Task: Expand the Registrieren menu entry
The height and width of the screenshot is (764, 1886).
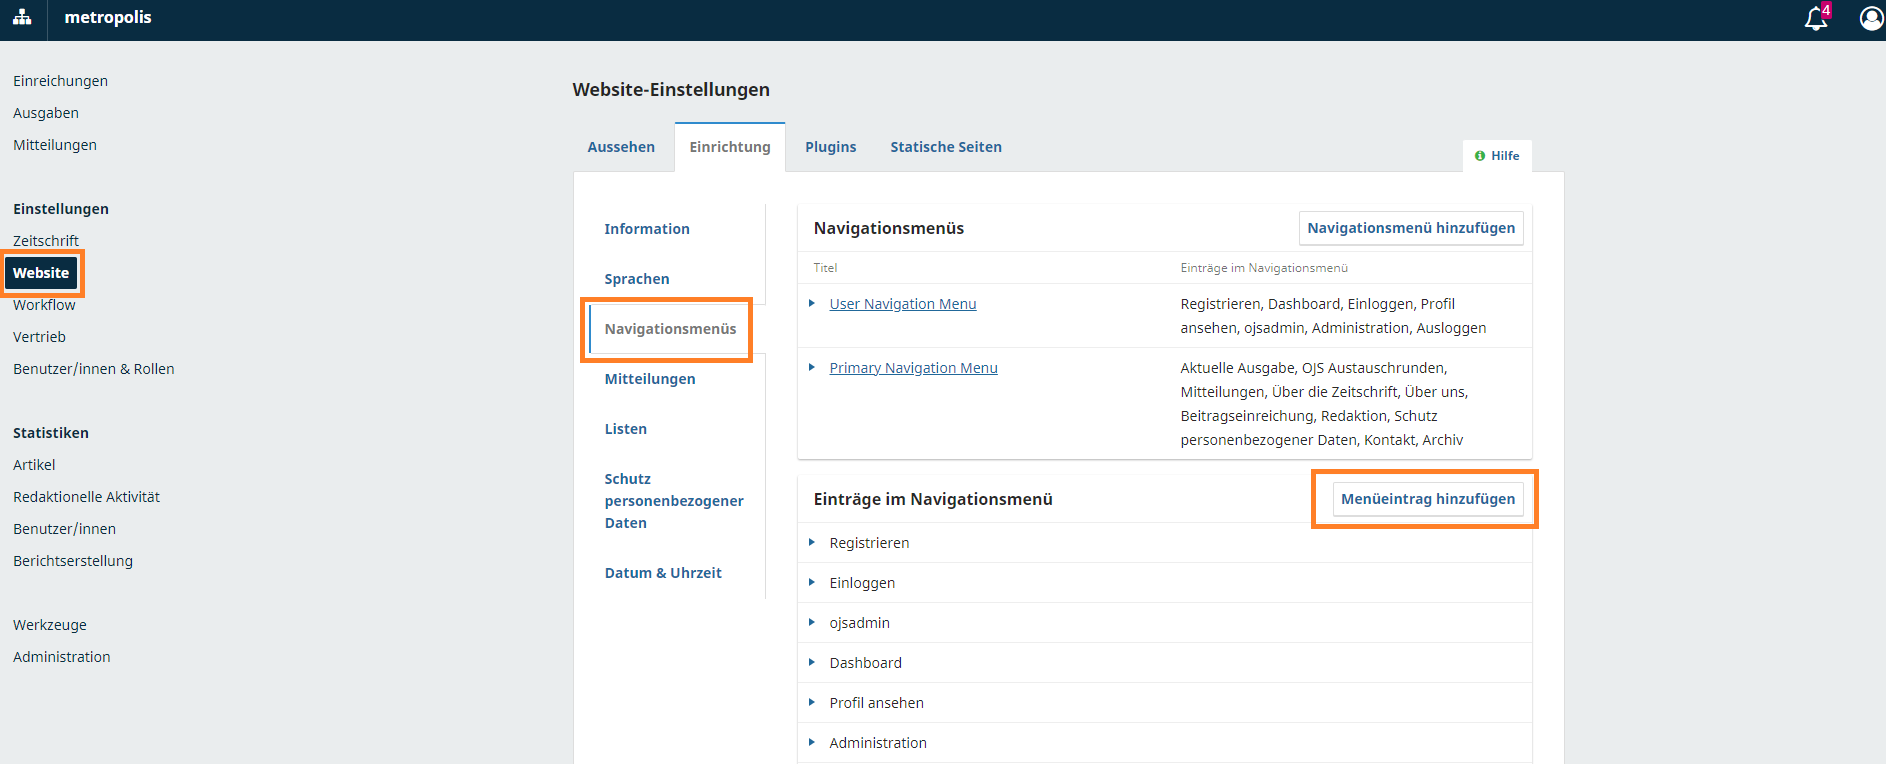Action: pyautogui.click(x=812, y=542)
